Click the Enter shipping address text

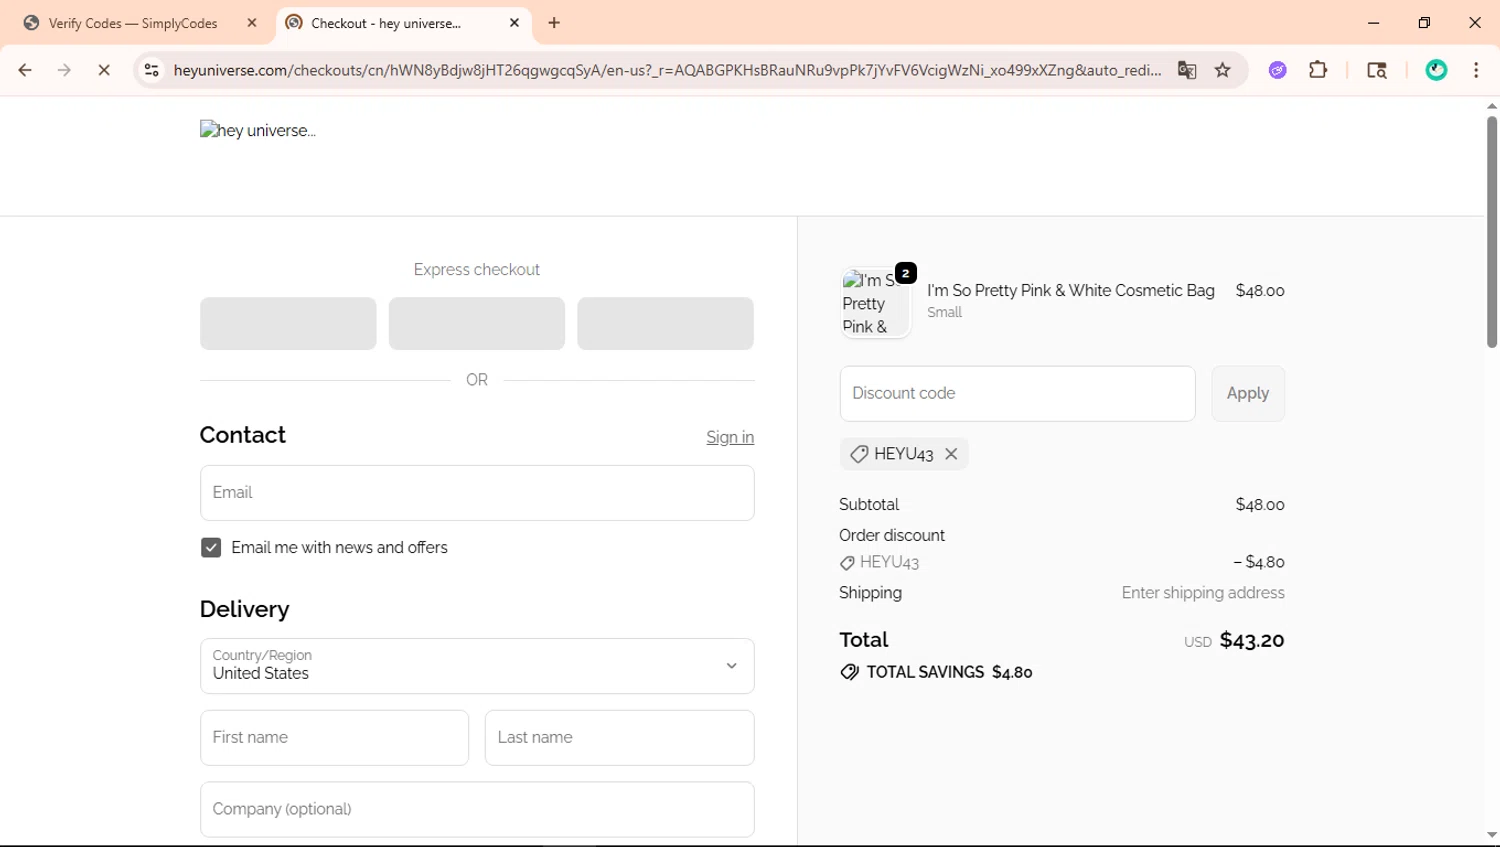[x=1203, y=593]
